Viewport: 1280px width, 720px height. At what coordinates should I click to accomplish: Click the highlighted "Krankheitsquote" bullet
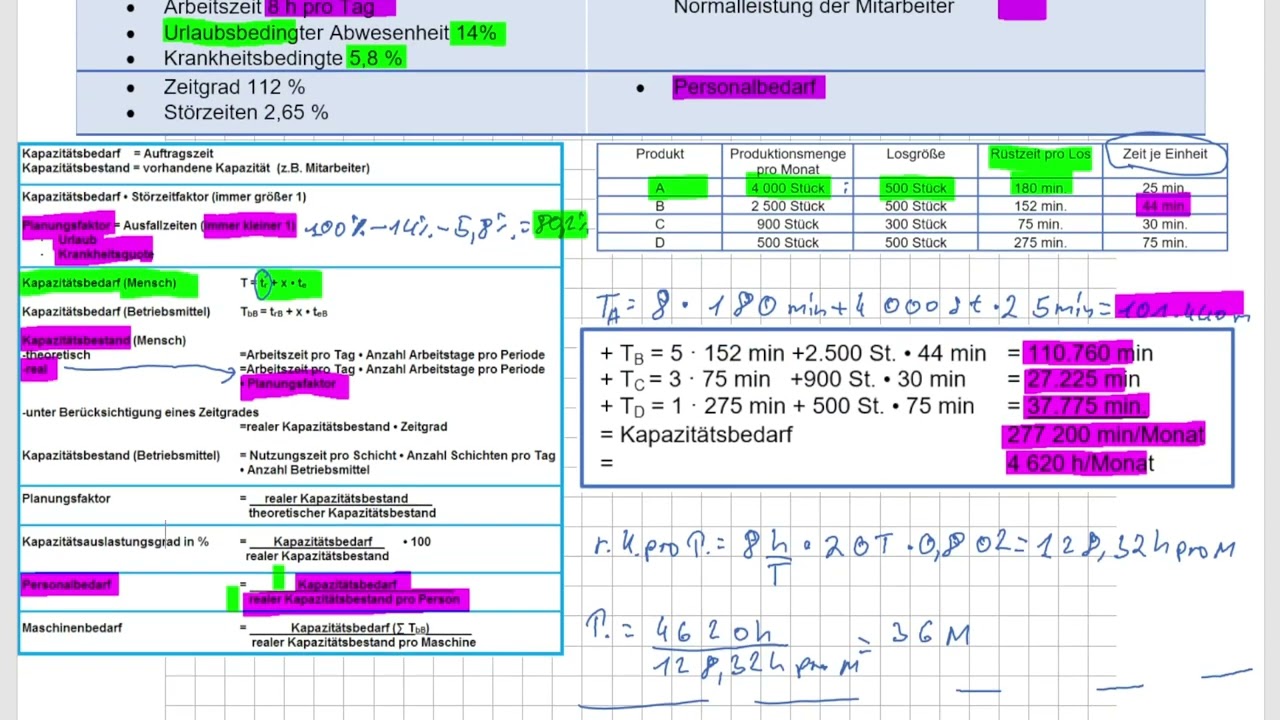(x=105, y=255)
